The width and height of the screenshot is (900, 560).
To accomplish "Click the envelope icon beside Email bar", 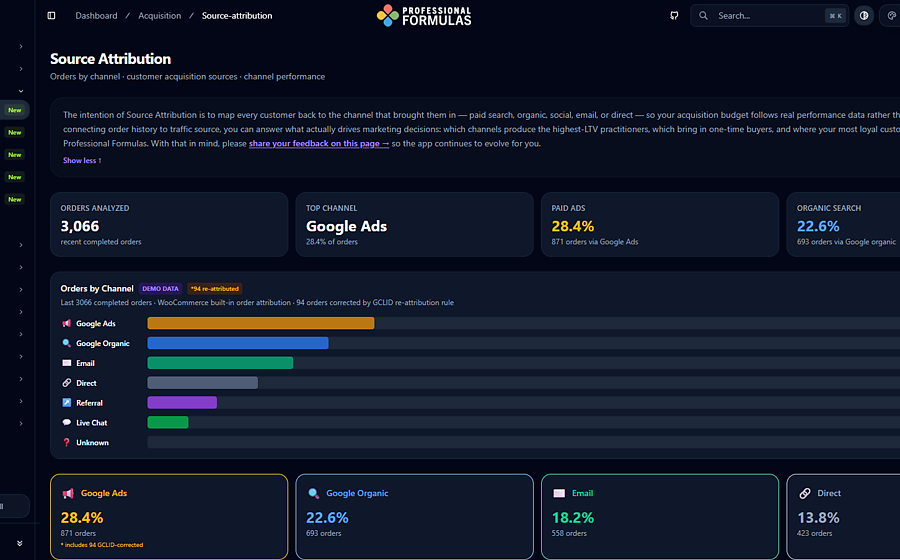I will click(67, 363).
